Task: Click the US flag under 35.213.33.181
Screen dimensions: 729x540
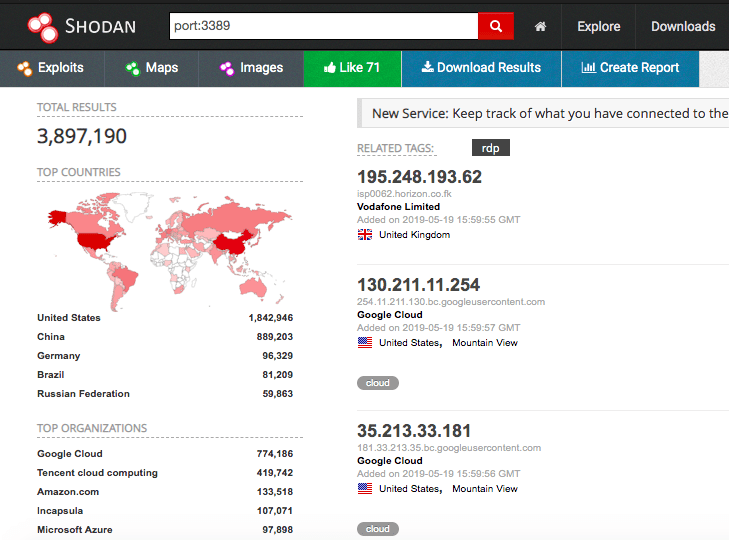Action: click(365, 489)
